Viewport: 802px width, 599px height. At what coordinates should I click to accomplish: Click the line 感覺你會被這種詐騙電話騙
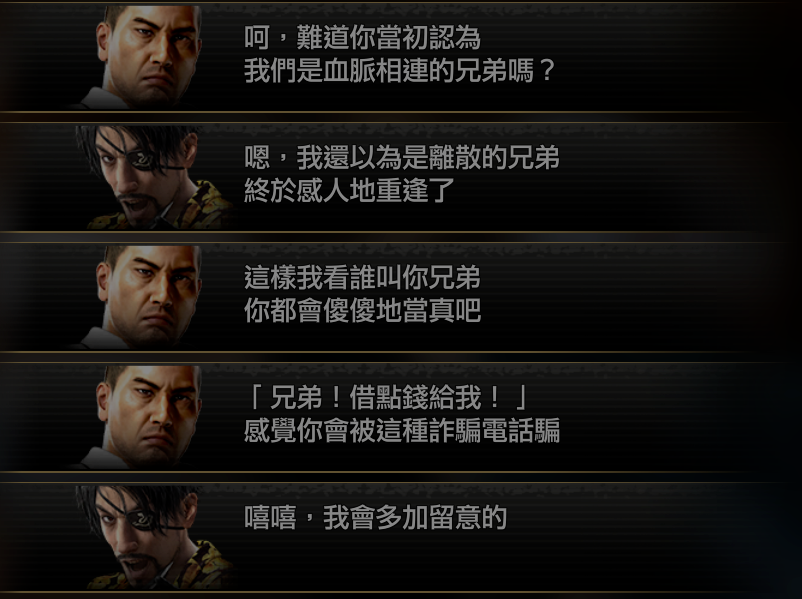[x=402, y=430]
